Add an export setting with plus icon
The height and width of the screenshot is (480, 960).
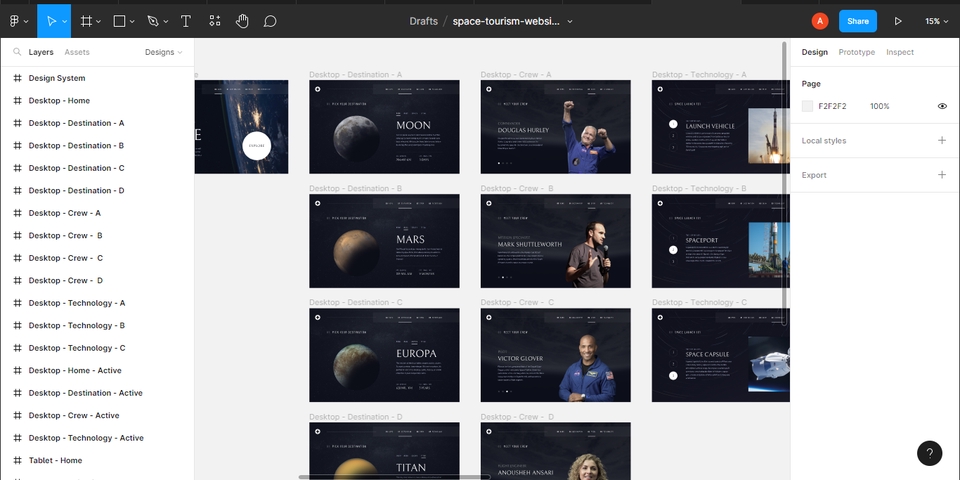942,174
